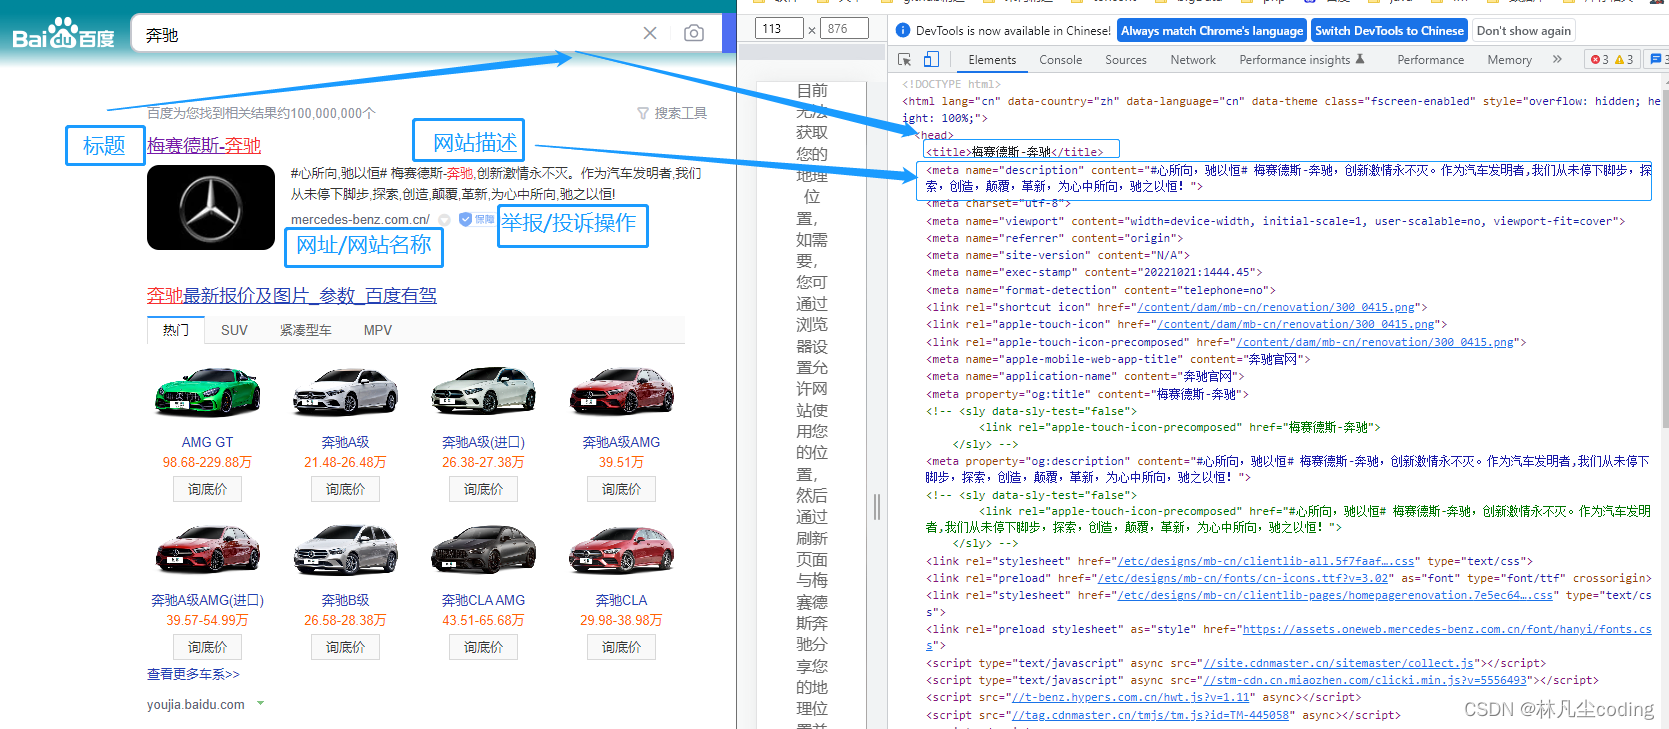Click the 奔驰A级AMG red car image
This screenshot has height=729, width=1669.
point(621,391)
